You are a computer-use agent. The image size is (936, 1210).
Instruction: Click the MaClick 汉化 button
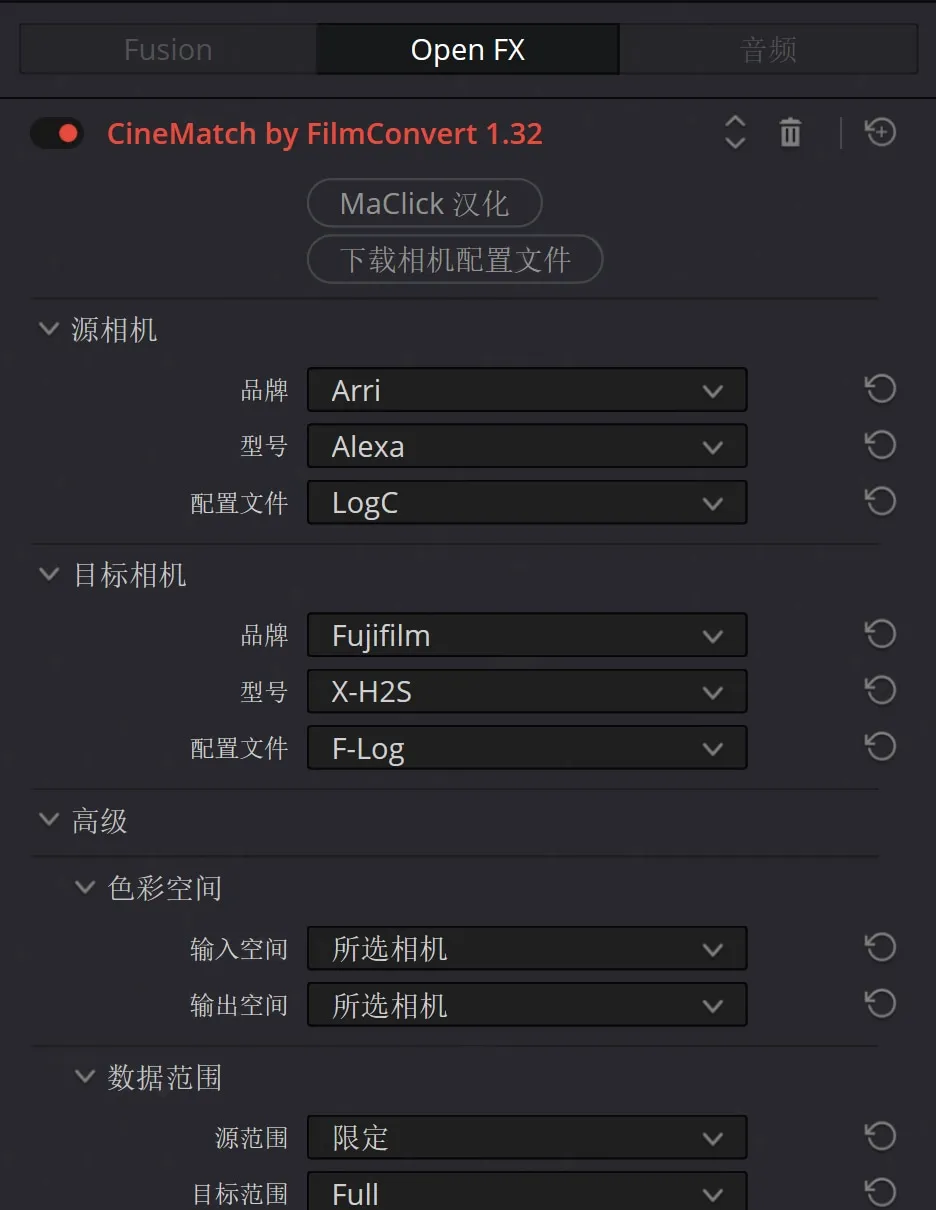click(424, 204)
